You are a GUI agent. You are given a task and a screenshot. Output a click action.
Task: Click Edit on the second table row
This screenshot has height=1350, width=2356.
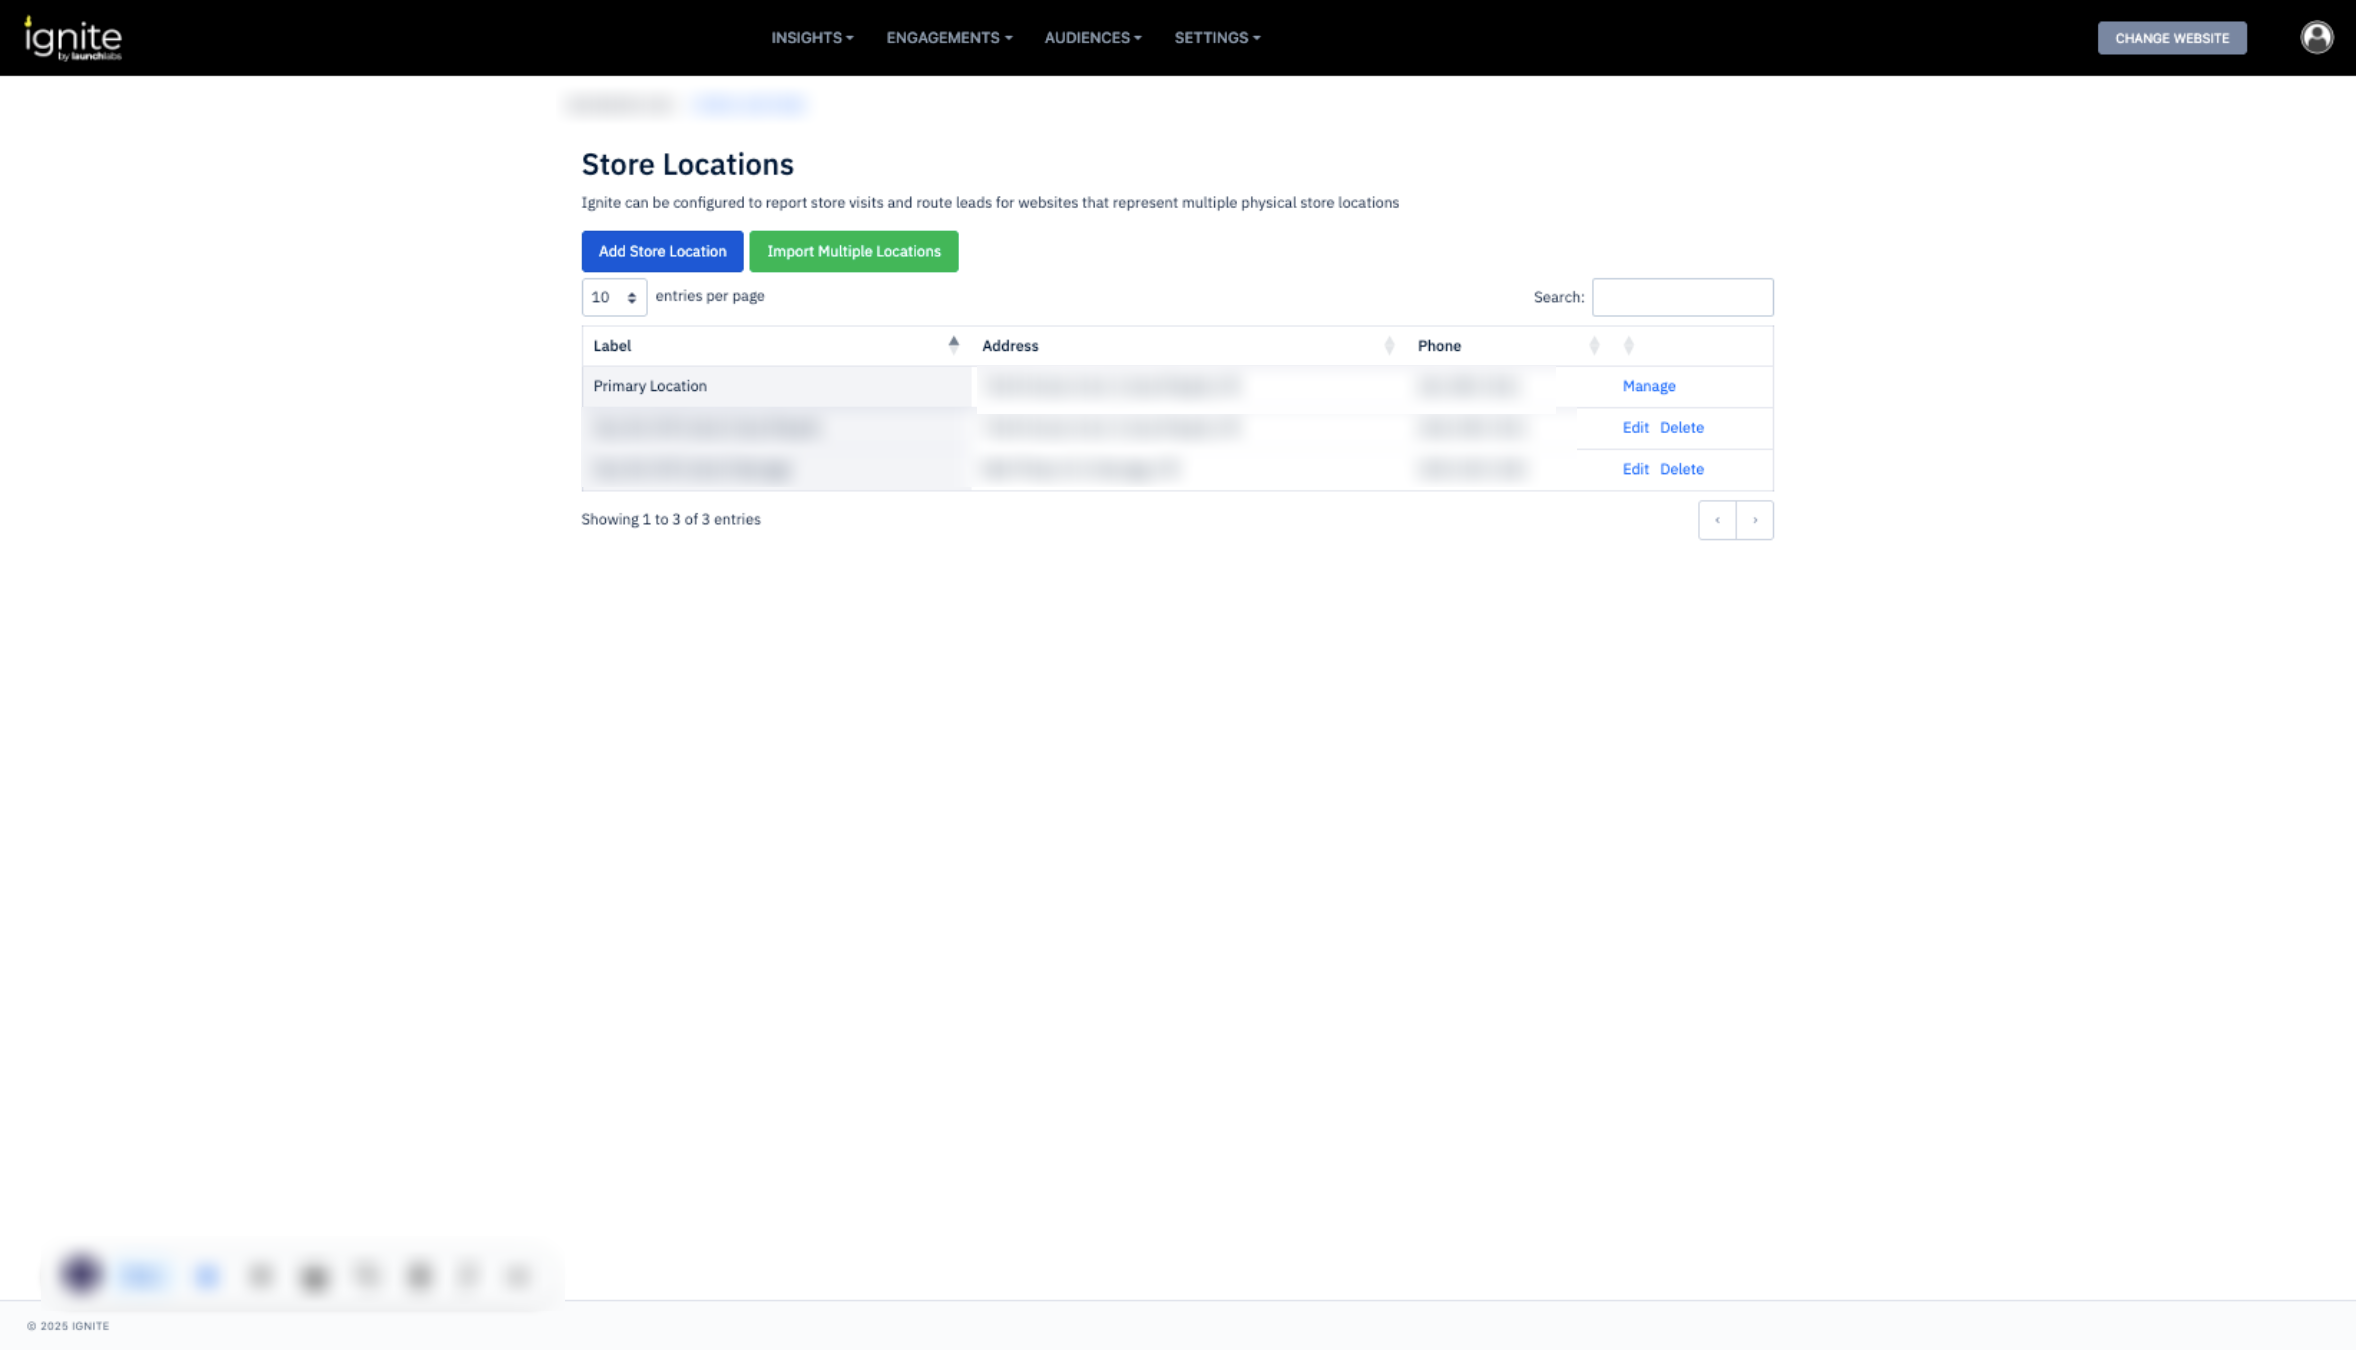pyautogui.click(x=1635, y=428)
